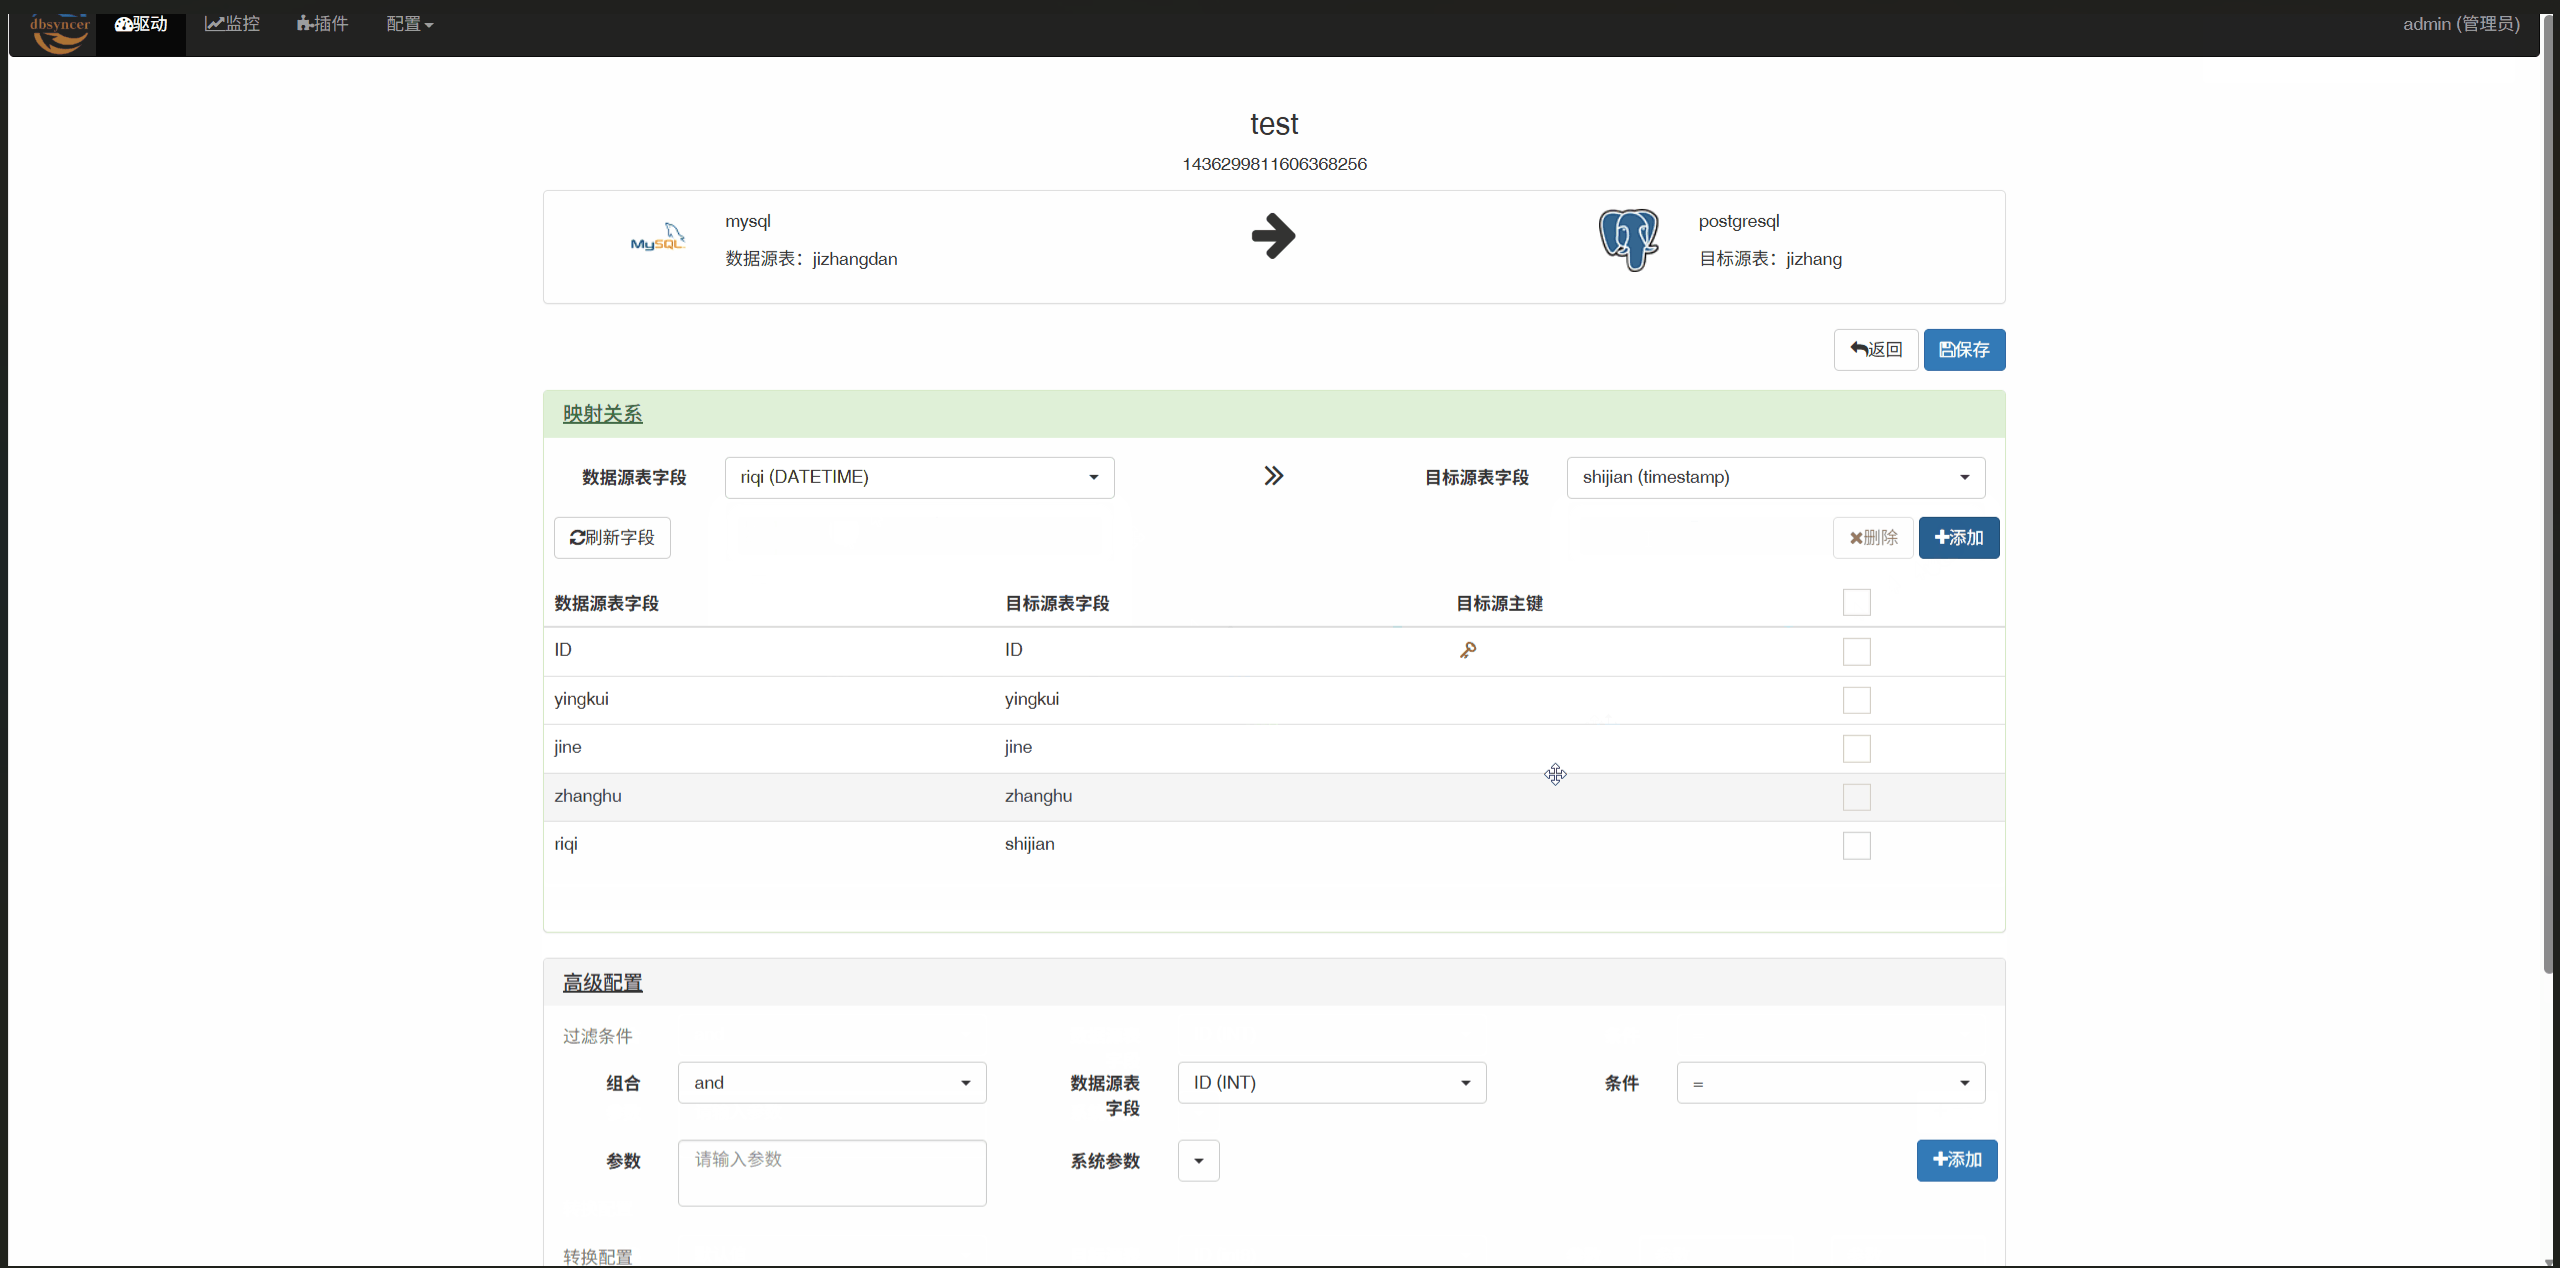Open the riqi (DATETIME) source field dropdown
Screen dimensions: 2560x1268
[x=919, y=478]
